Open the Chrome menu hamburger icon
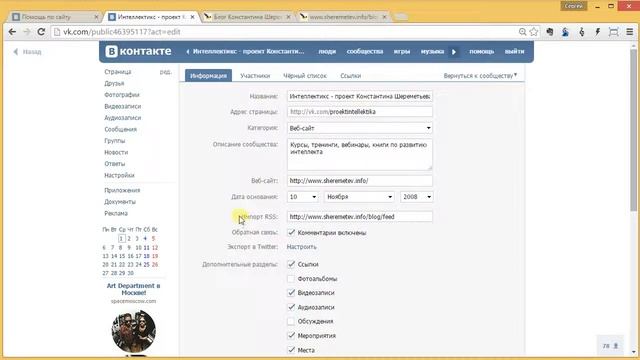The image size is (640, 360). coord(630,32)
